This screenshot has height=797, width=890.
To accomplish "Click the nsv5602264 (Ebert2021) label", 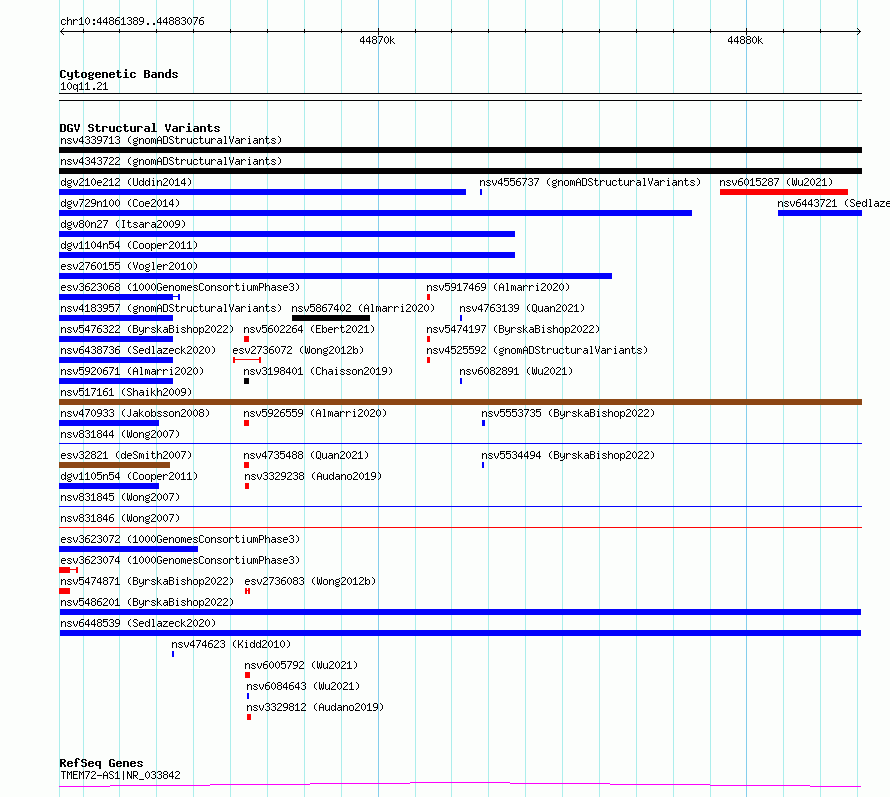I will [309, 329].
